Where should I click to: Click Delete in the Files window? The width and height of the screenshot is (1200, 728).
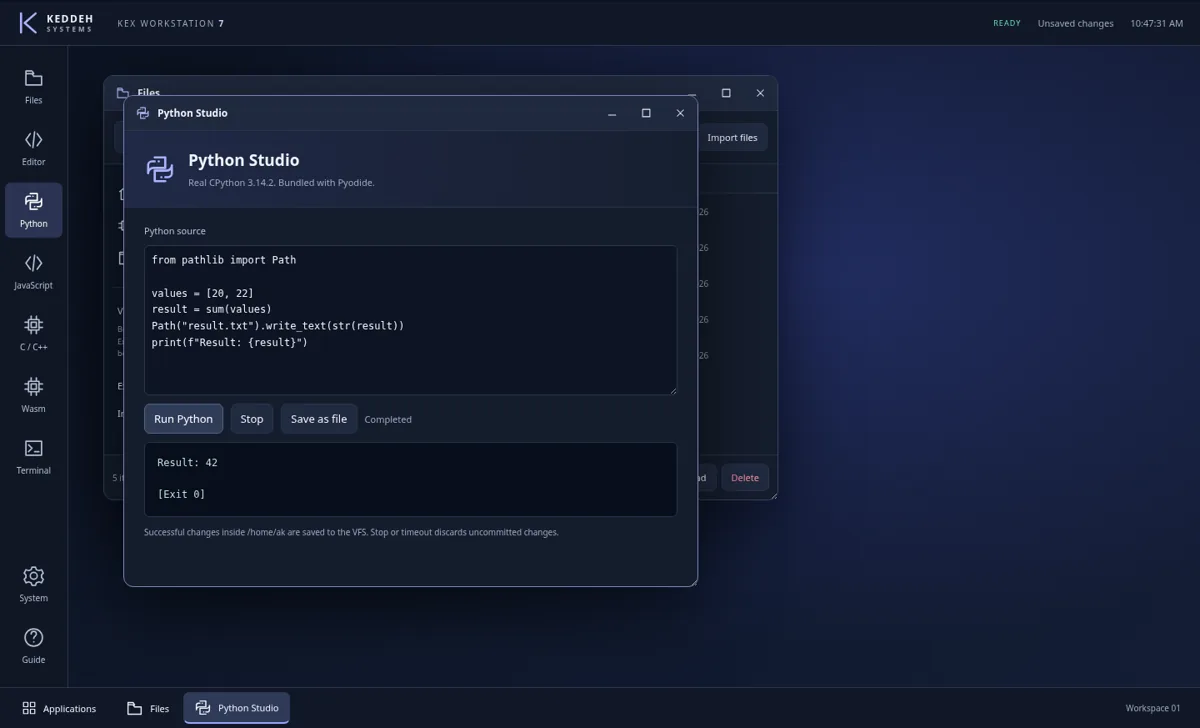[745, 477]
